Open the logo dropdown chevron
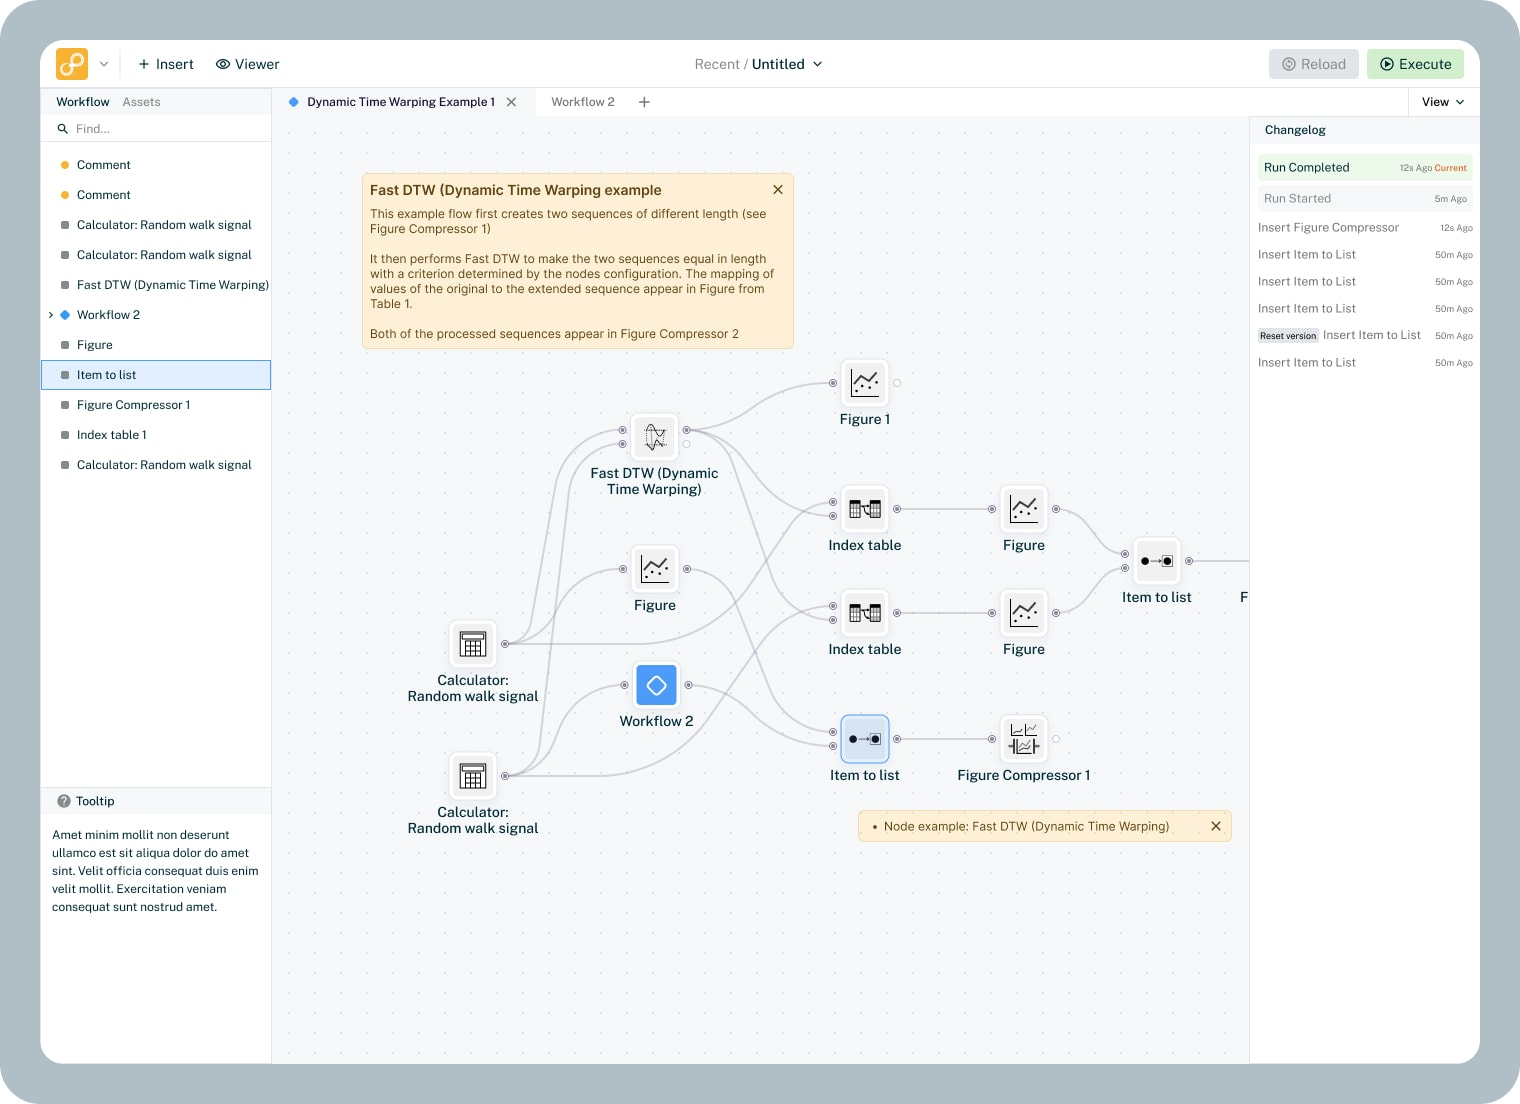Screen dimensions: 1520x1104 pos(104,64)
